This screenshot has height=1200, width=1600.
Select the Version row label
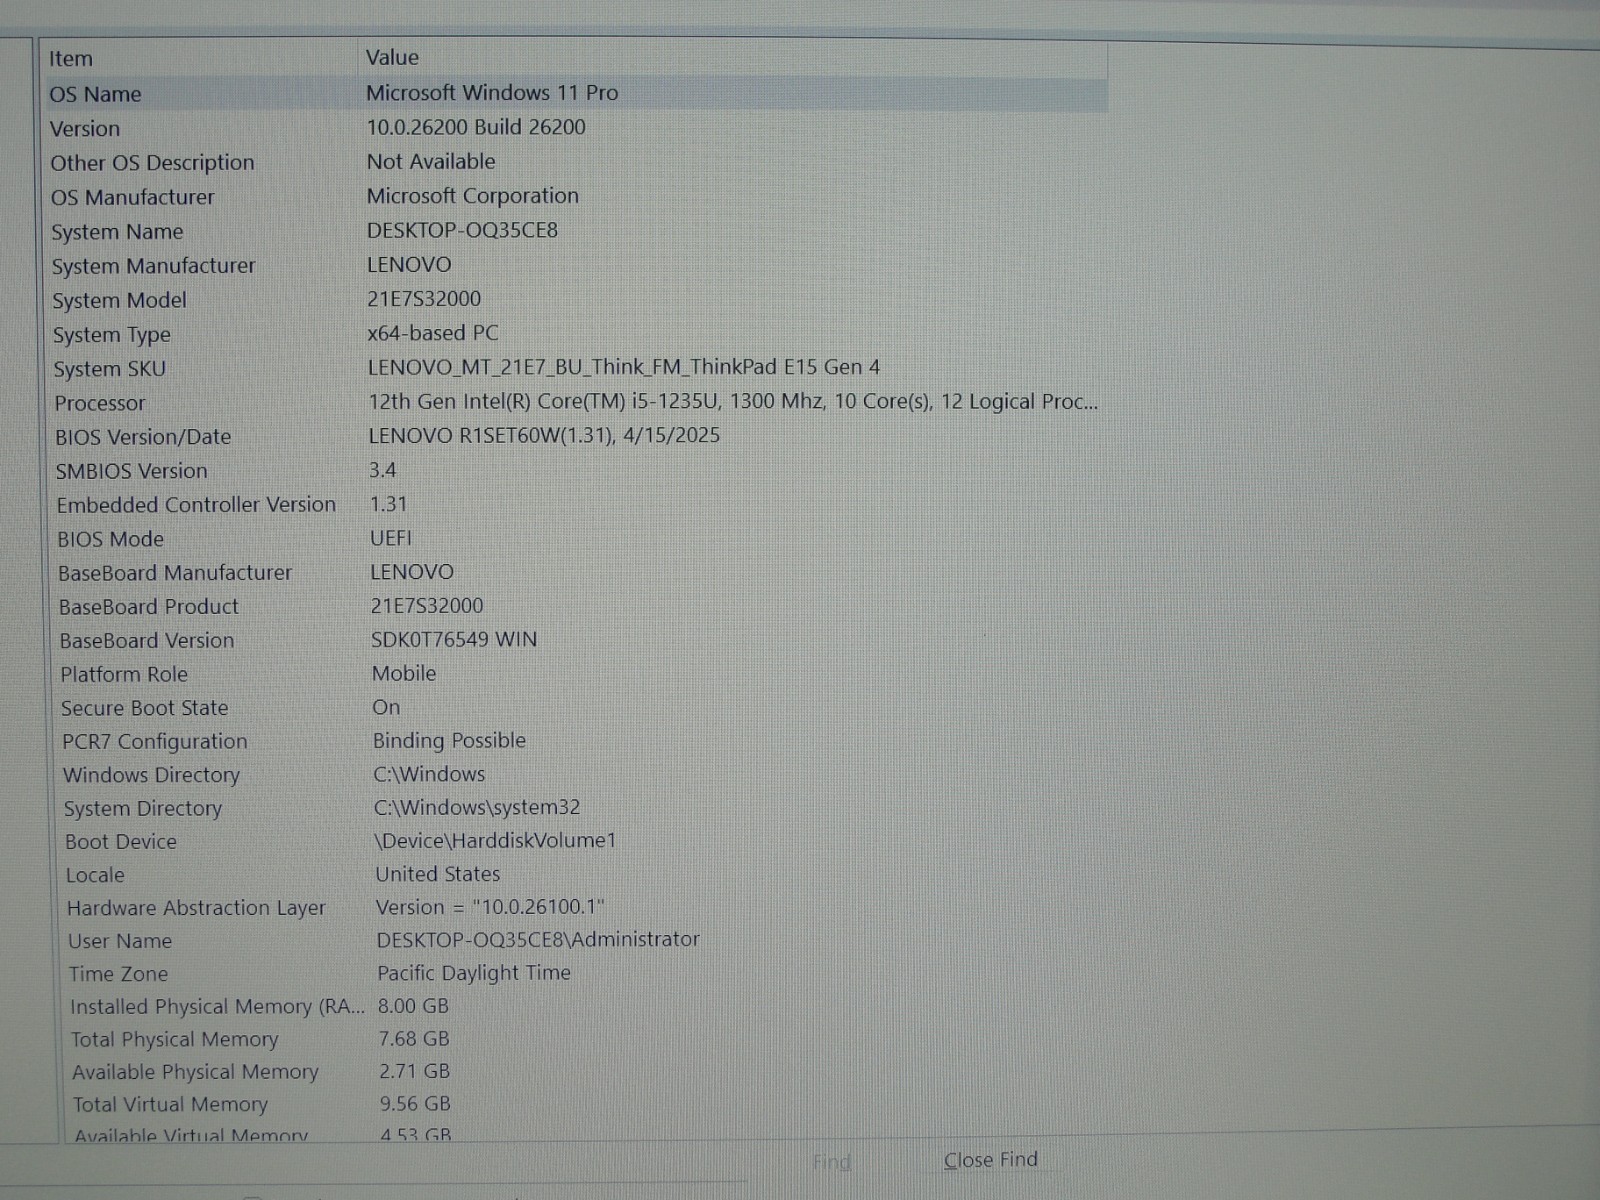coord(85,129)
